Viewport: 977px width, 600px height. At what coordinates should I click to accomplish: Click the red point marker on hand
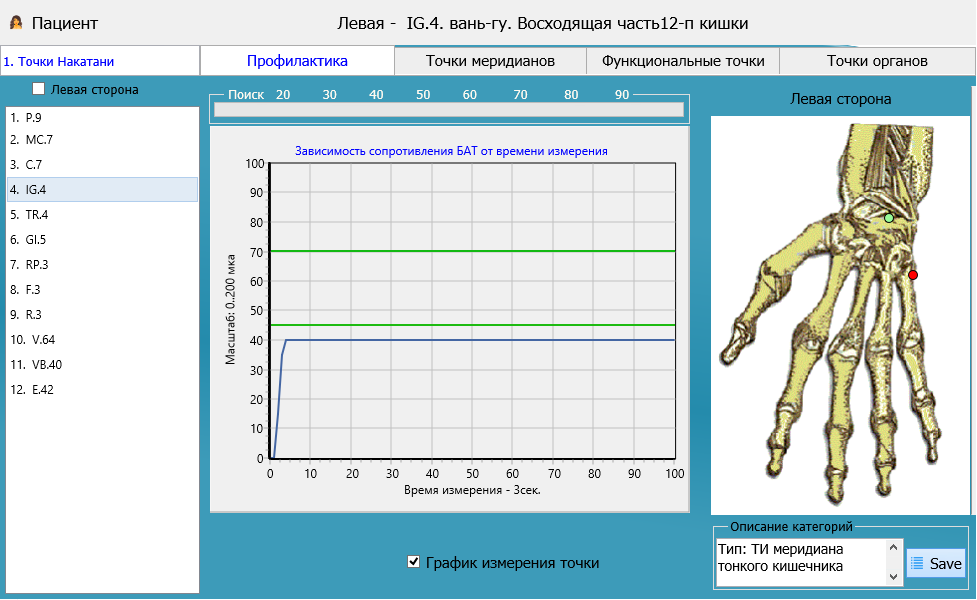(x=912, y=274)
